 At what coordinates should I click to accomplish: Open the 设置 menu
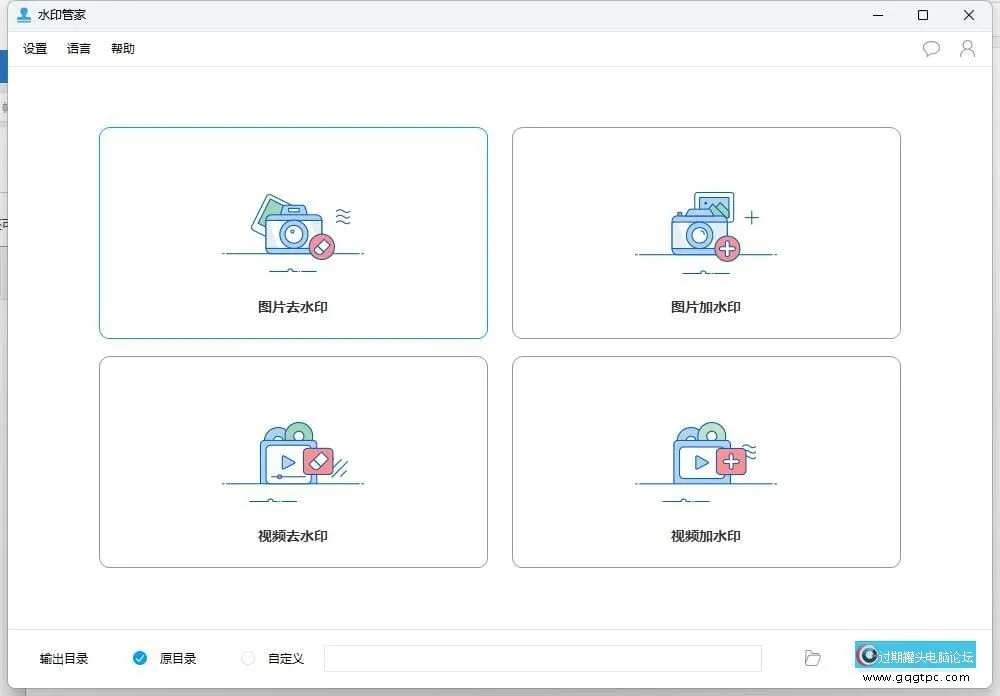click(34, 47)
